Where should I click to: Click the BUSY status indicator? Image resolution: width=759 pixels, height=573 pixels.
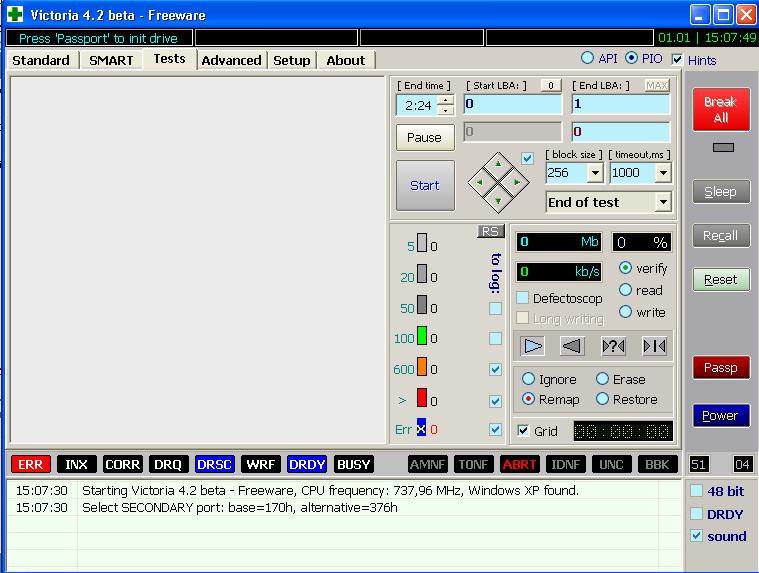(353, 465)
